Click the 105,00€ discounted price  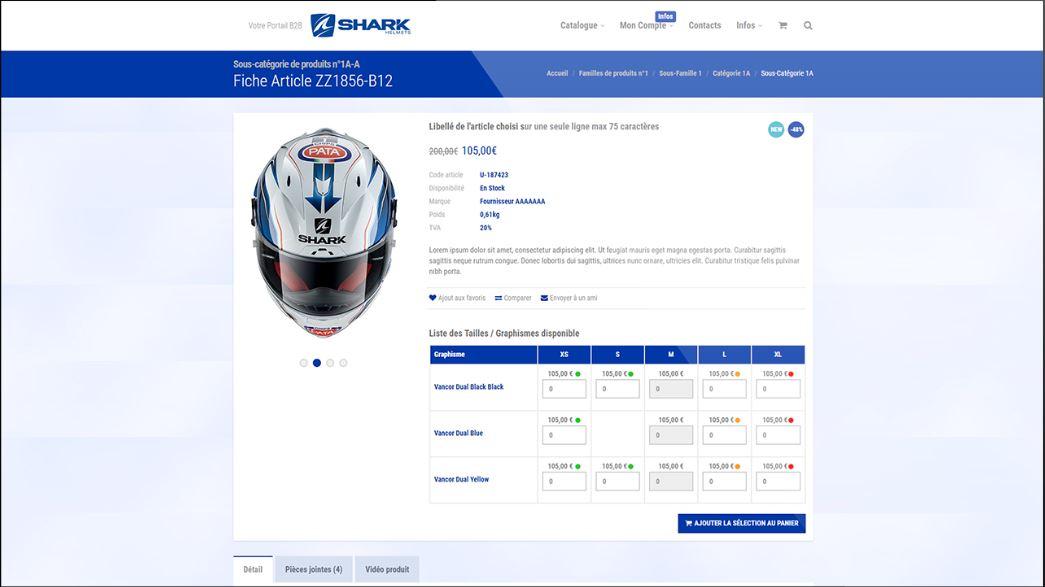[x=479, y=151]
